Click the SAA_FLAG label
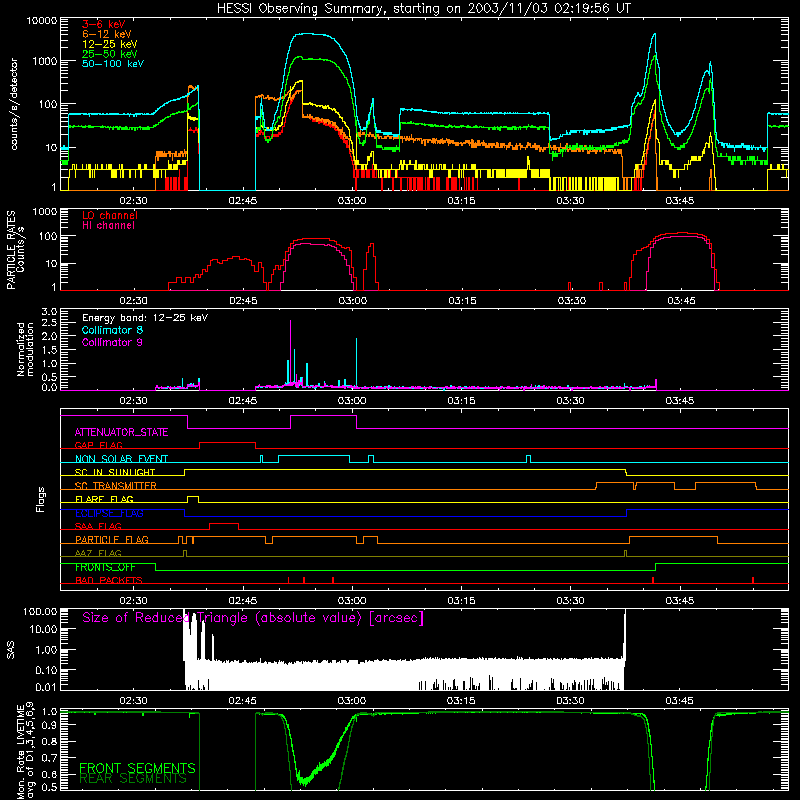 tap(98, 526)
